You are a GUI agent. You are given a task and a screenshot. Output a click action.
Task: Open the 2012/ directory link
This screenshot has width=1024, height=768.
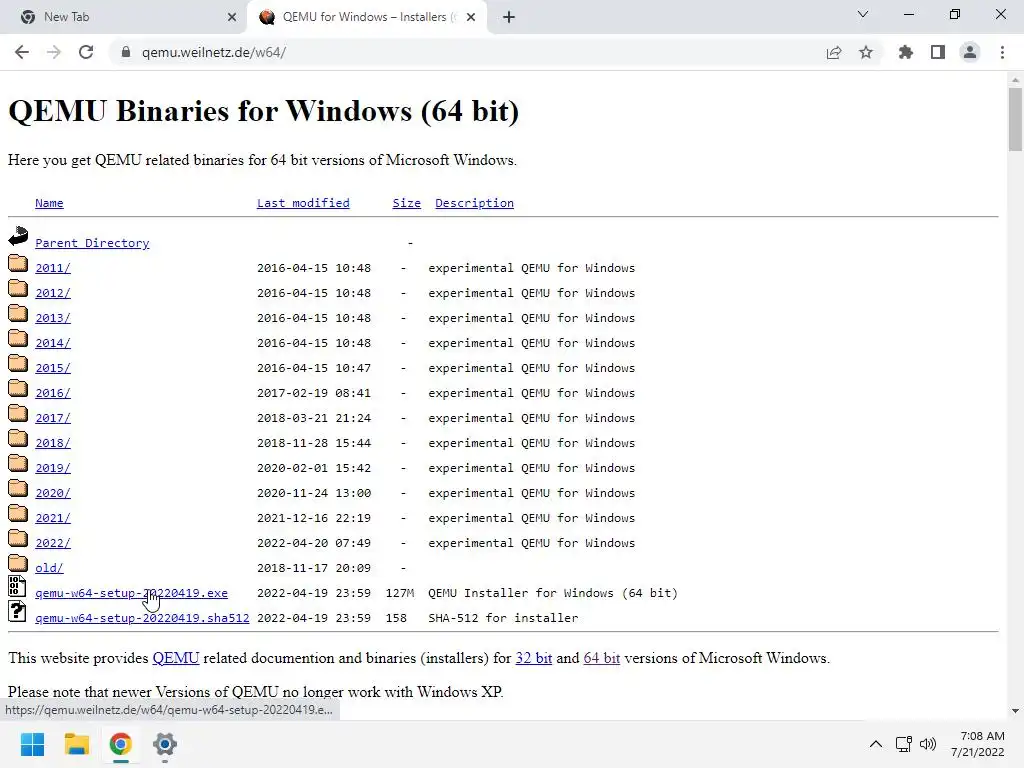pyautogui.click(x=53, y=293)
